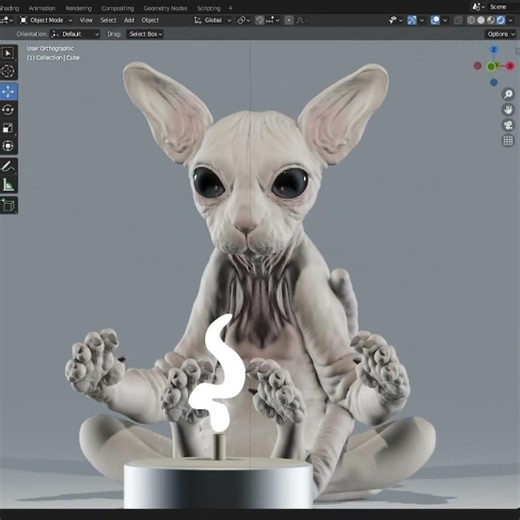Open the Object Mode dropdown
The image size is (520, 520).
point(45,20)
